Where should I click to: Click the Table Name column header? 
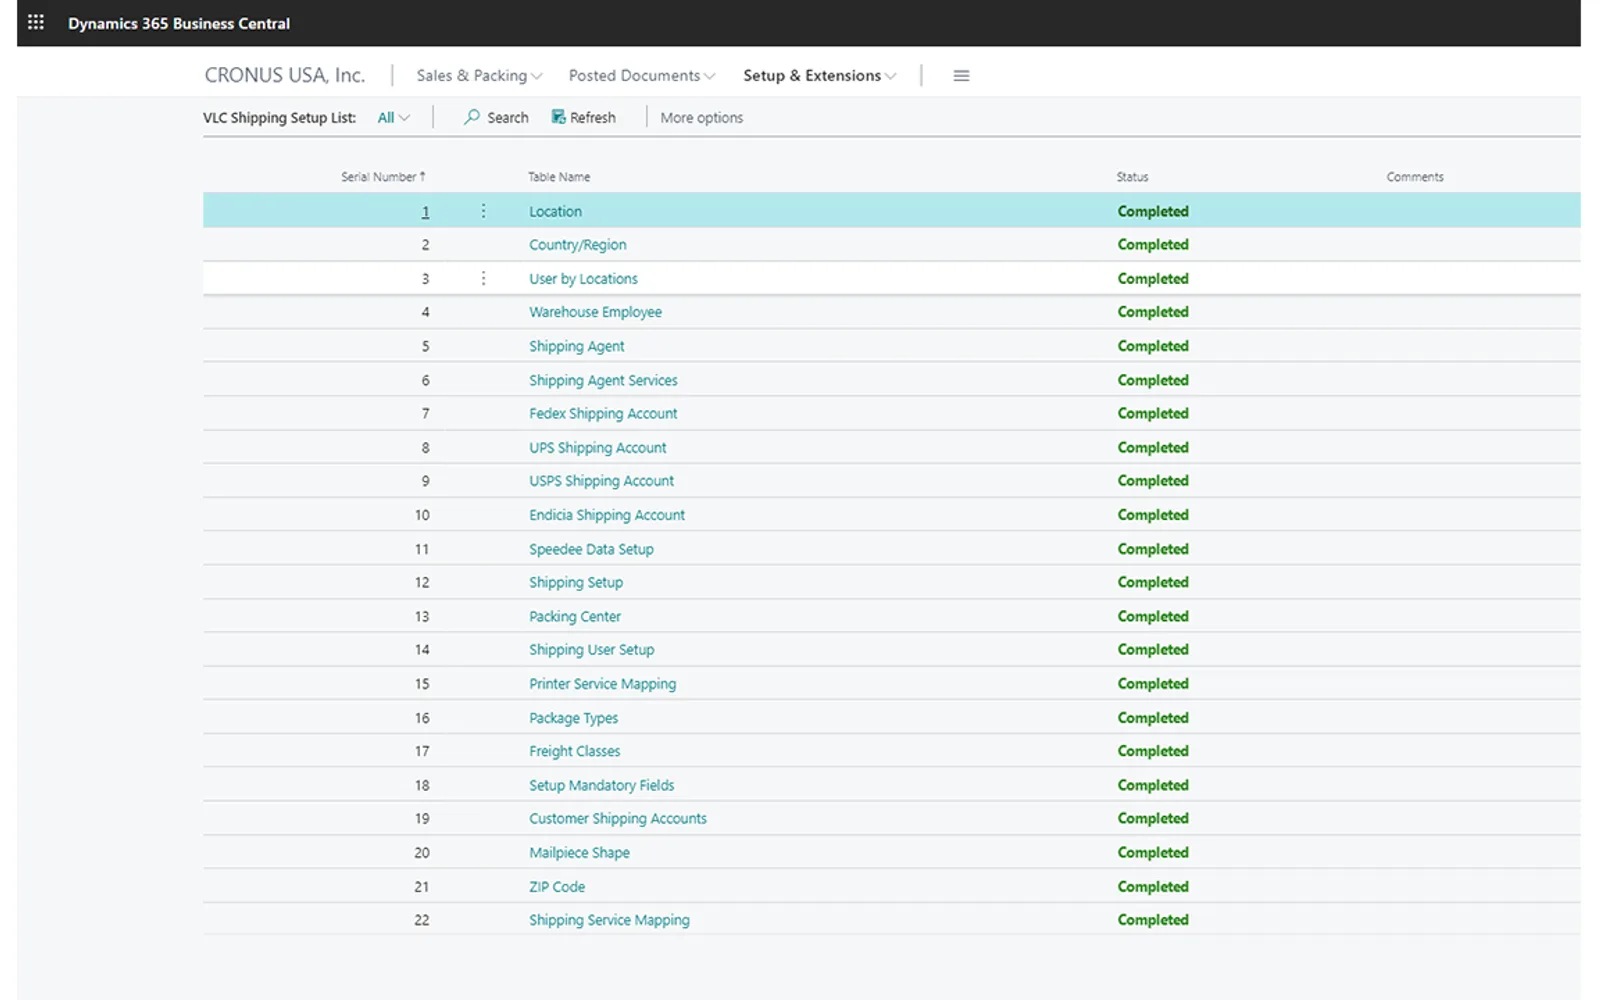click(559, 177)
